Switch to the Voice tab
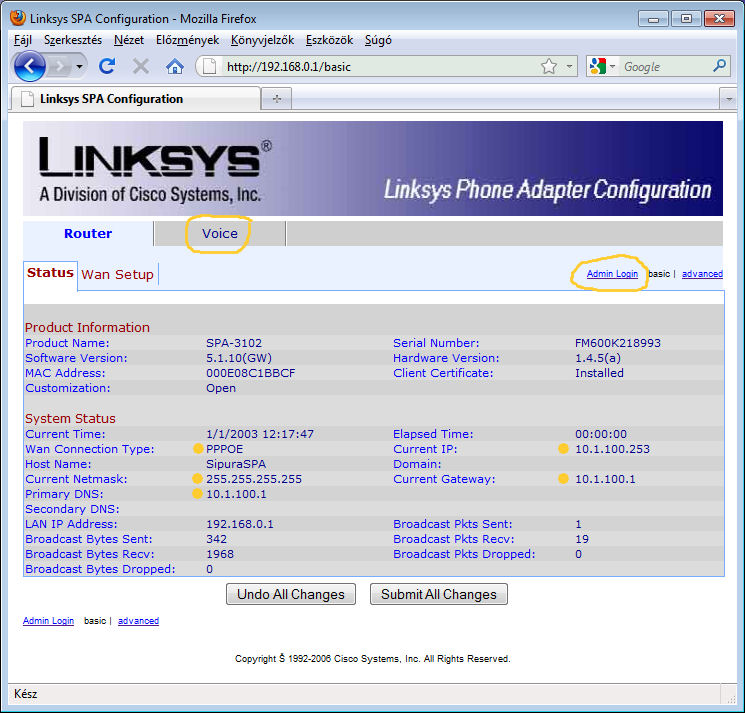 click(220, 233)
